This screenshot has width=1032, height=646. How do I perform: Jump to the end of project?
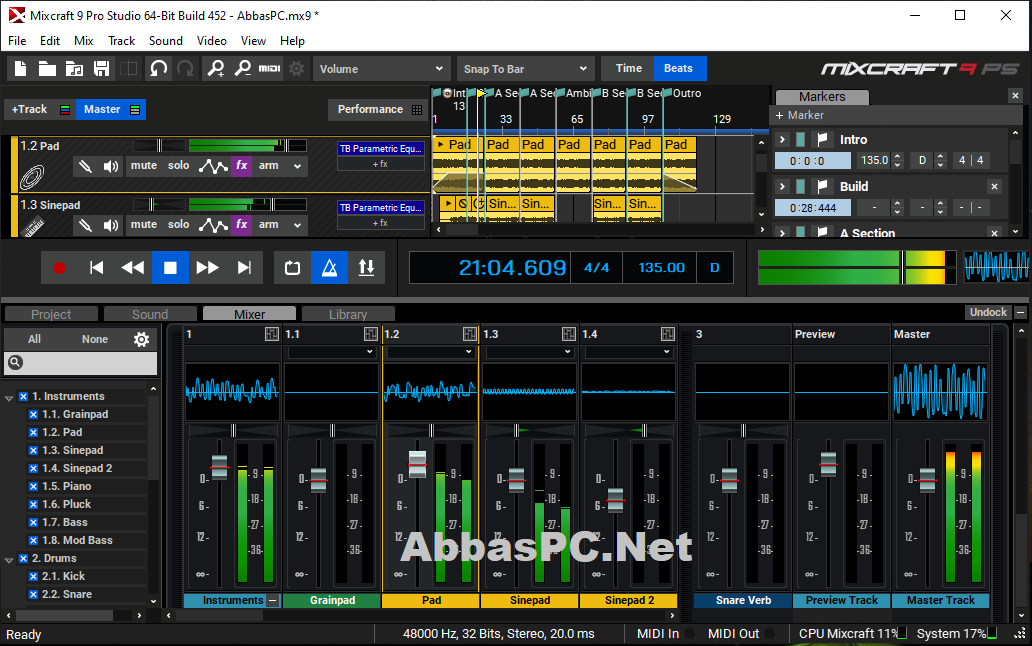click(x=244, y=268)
